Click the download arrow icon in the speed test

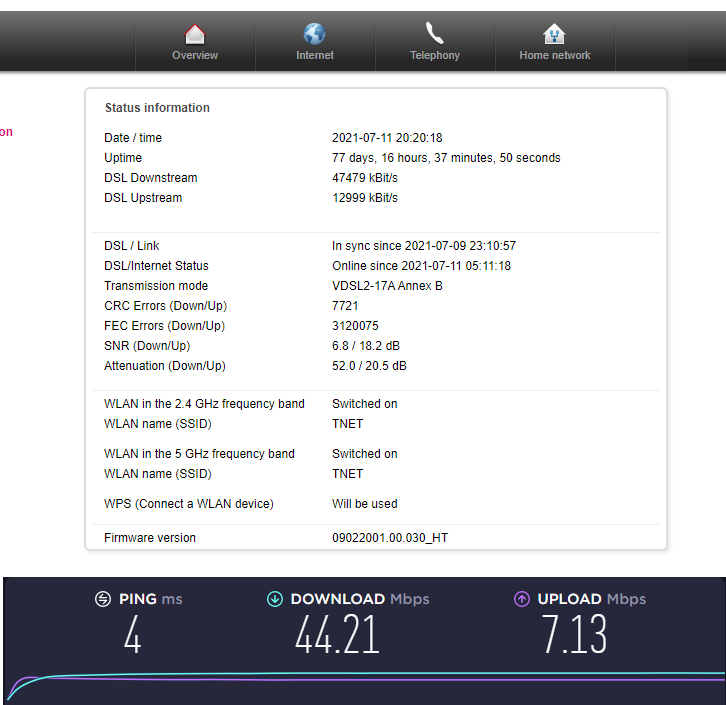(x=275, y=599)
